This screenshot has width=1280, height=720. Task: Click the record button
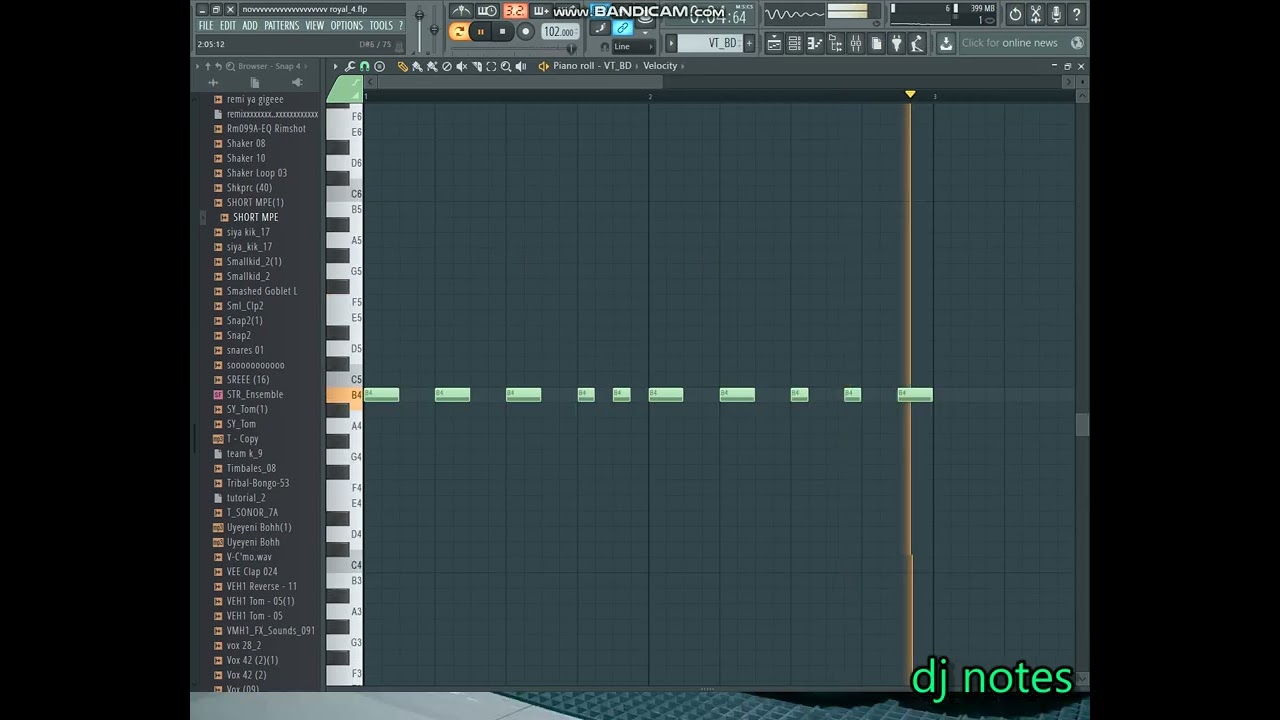tap(526, 32)
